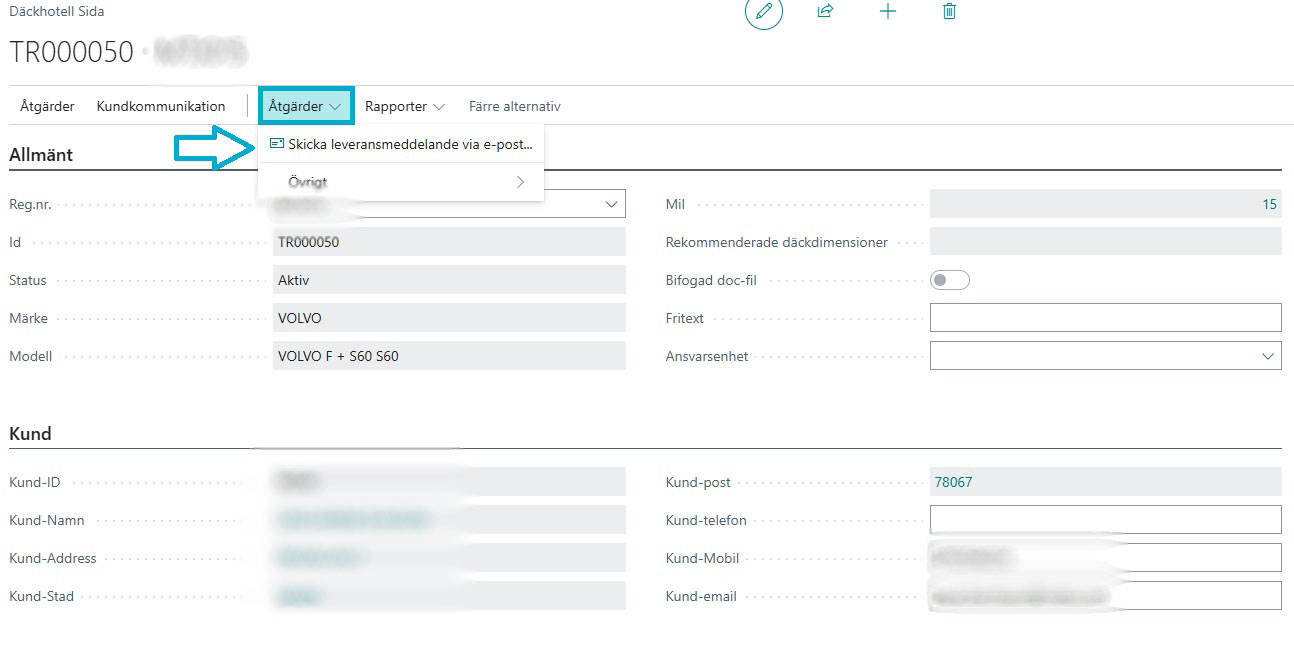Open Kund-post link 78067

953,482
